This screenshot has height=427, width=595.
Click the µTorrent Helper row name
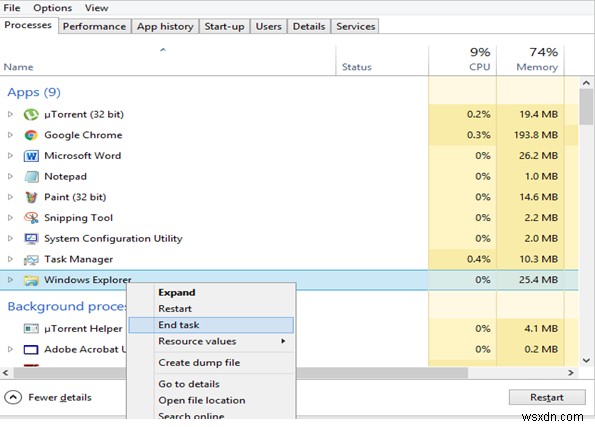coord(83,329)
